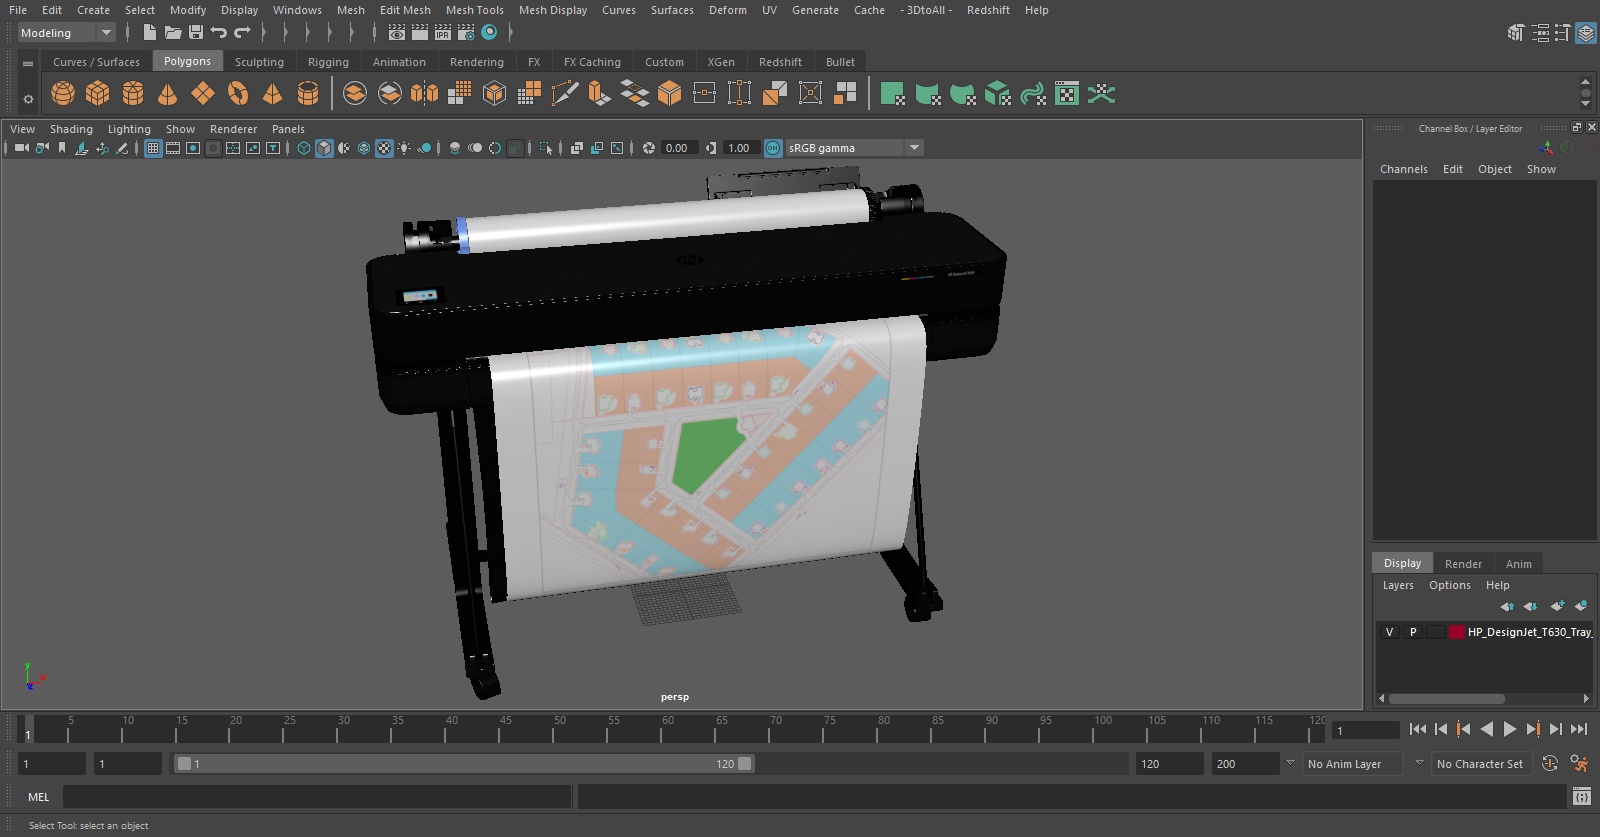The width and height of the screenshot is (1600, 837).
Task: Open the Anim layer tab
Action: click(1518, 564)
